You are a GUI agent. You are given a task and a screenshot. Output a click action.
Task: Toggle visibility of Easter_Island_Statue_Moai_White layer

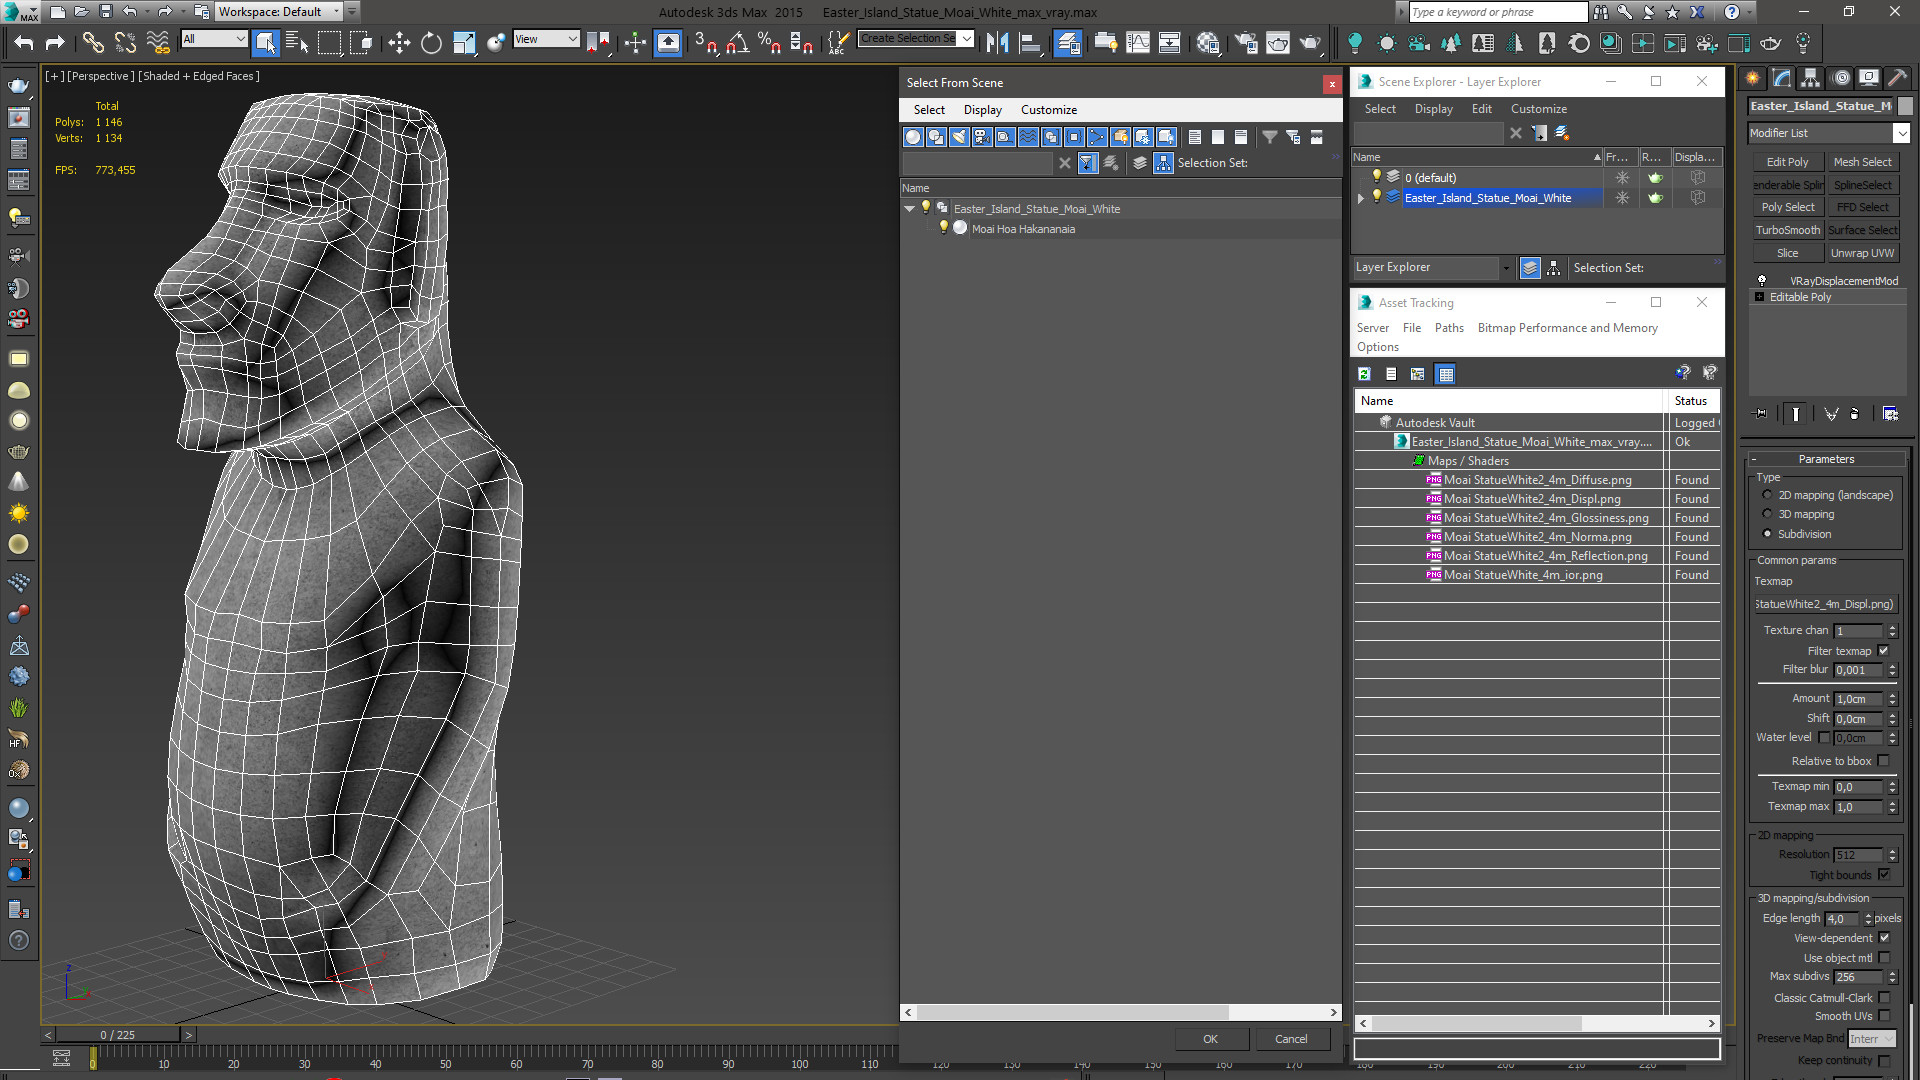pyautogui.click(x=1378, y=196)
